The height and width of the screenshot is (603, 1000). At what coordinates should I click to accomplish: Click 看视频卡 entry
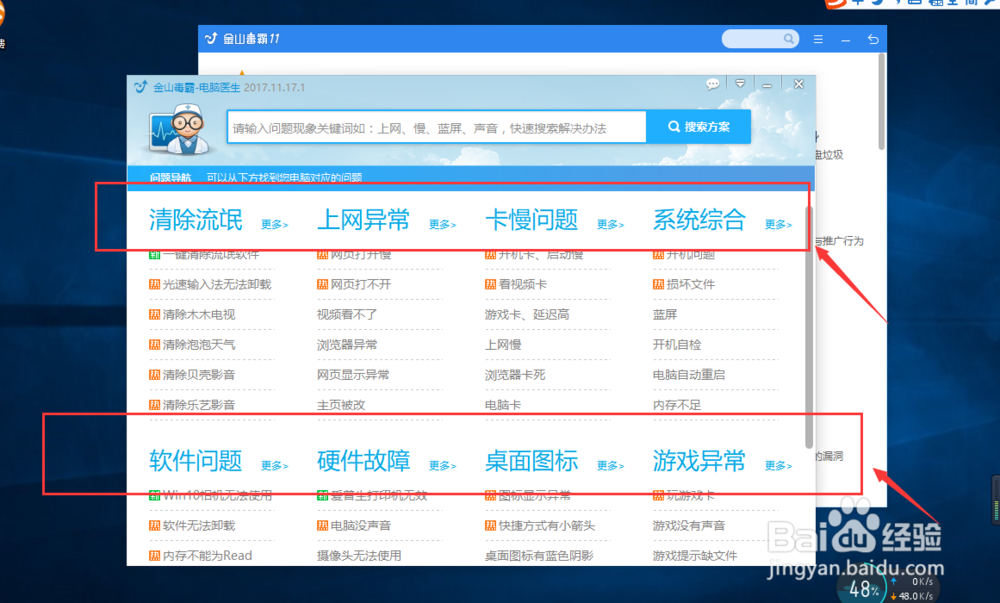coord(522,284)
